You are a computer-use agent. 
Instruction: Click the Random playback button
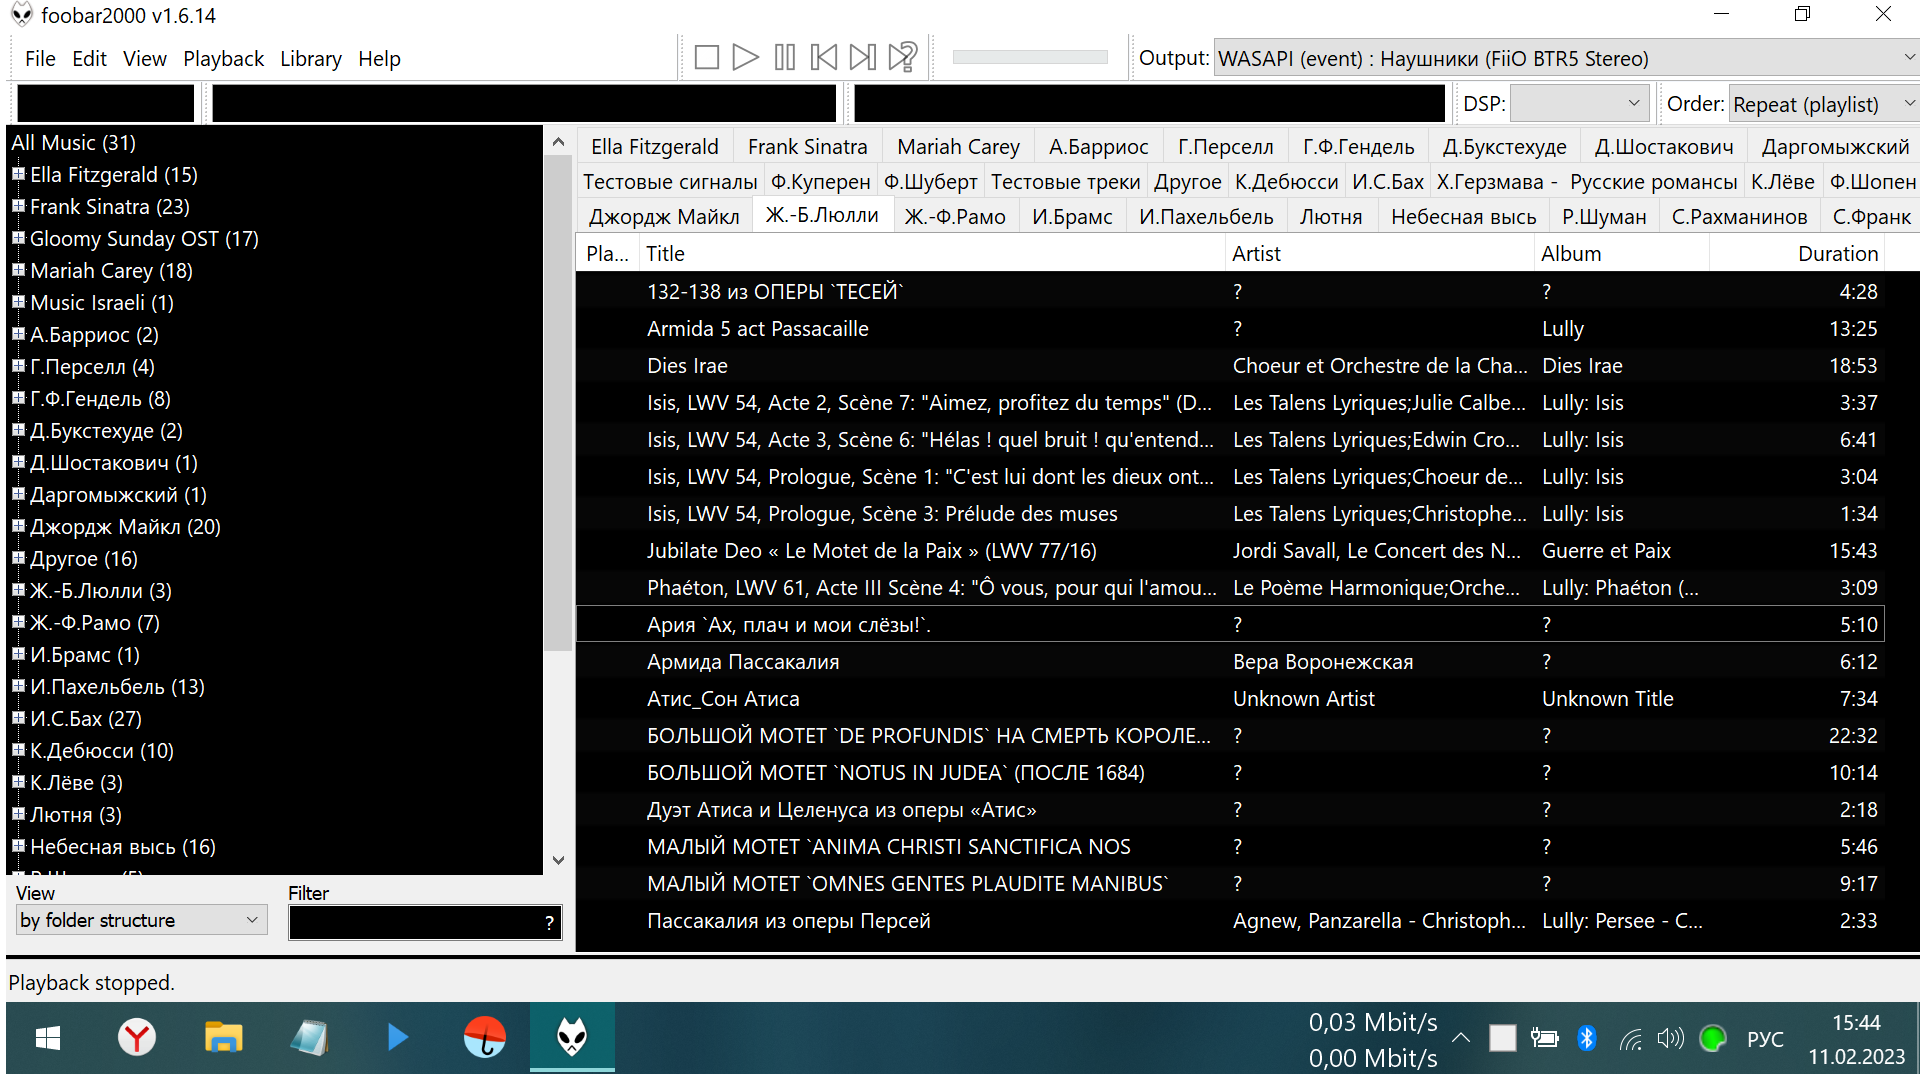tap(902, 57)
